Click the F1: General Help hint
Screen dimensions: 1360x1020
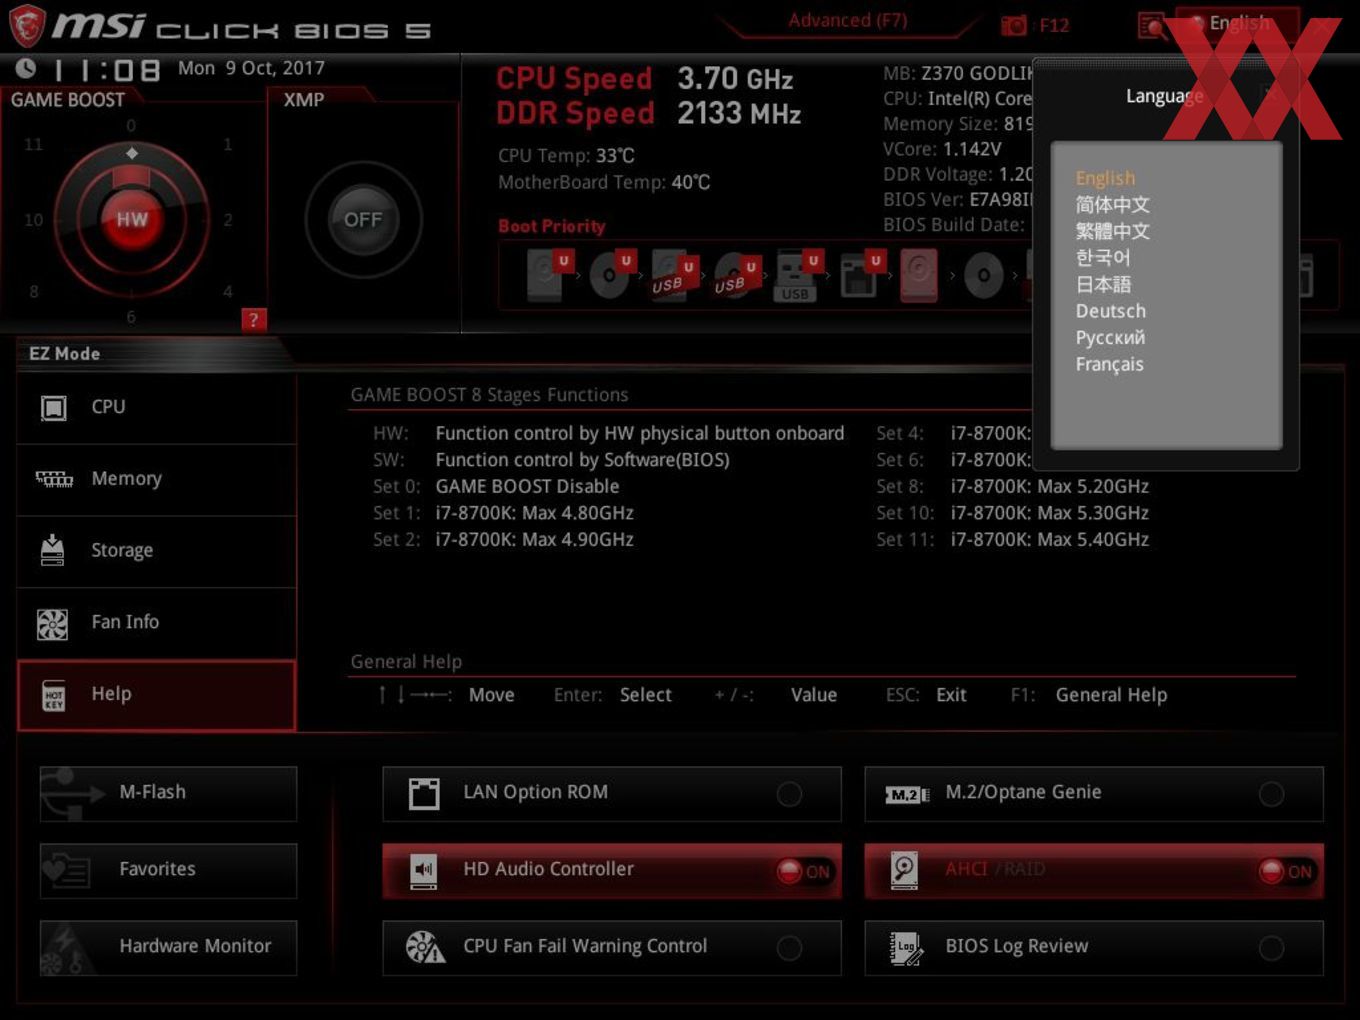pyautogui.click(x=1089, y=695)
